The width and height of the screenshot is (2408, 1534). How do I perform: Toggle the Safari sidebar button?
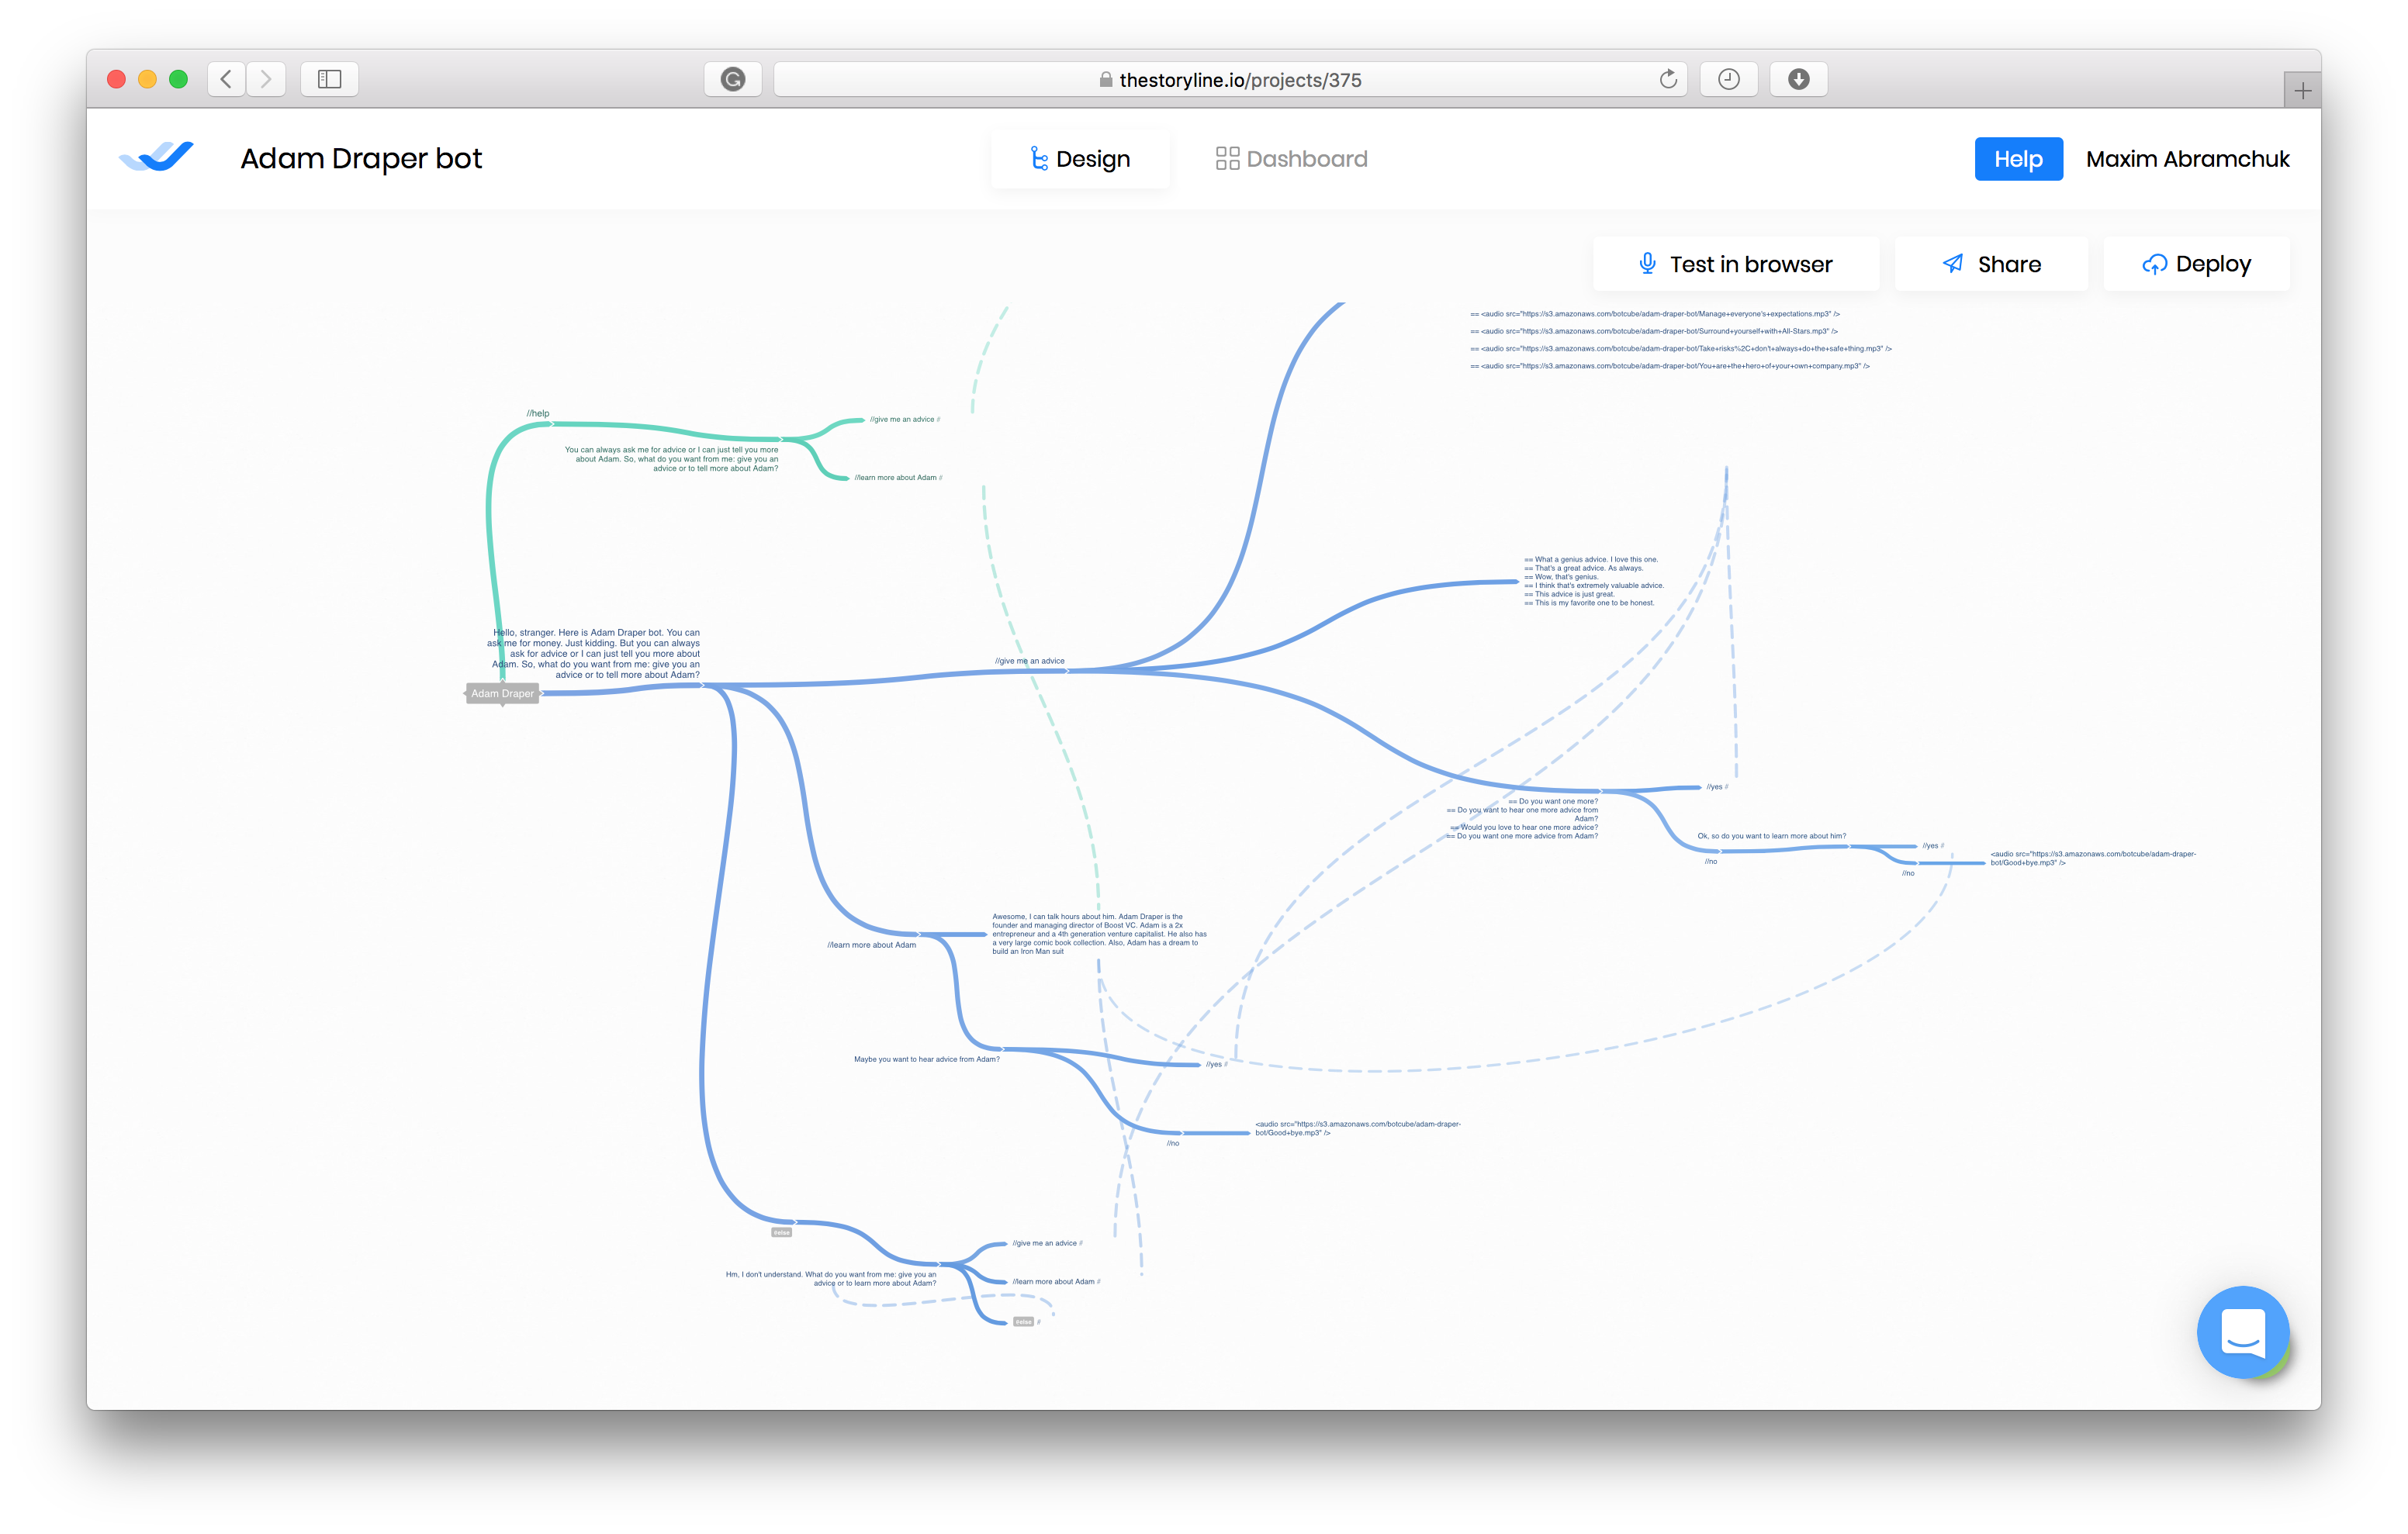pyautogui.click(x=329, y=79)
